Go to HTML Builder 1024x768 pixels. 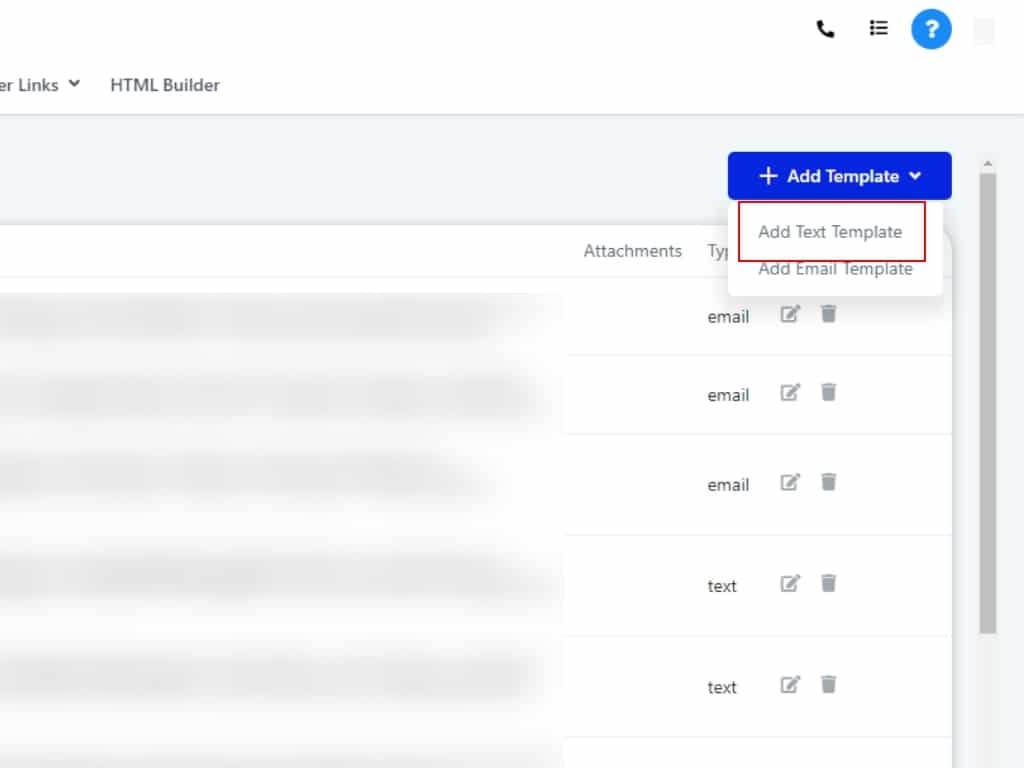165,85
